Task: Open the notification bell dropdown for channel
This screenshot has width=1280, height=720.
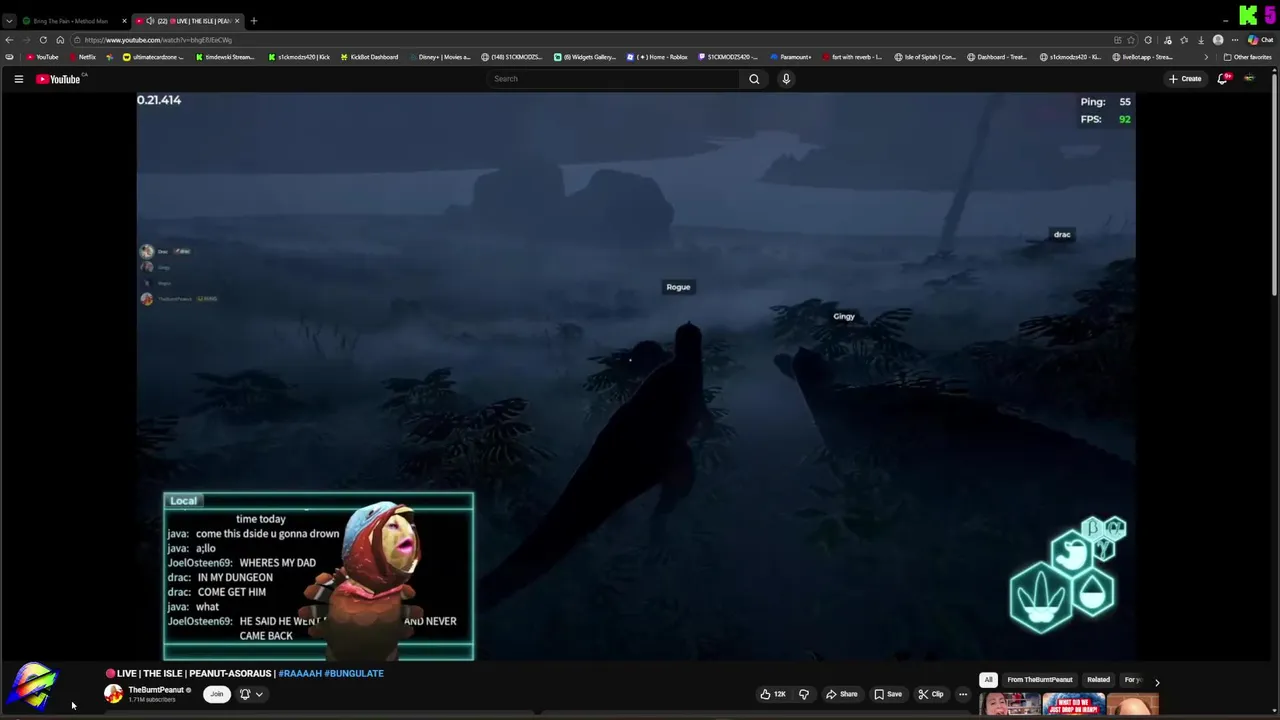Action: (x=251, y=694)
